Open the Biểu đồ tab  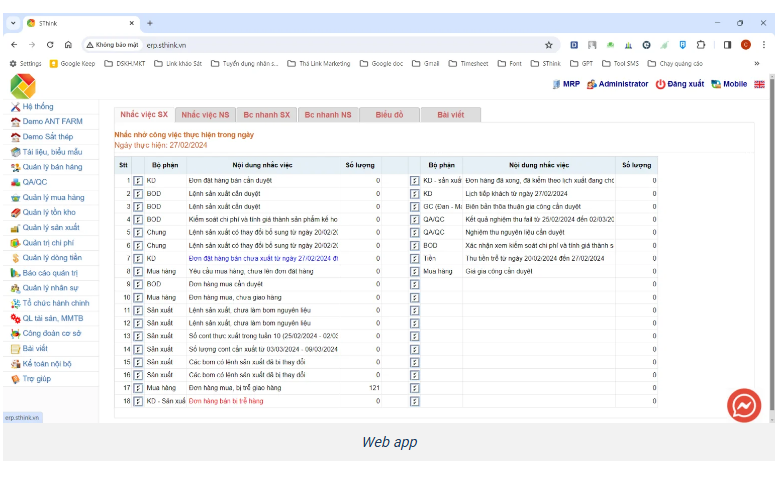point(389,115)
